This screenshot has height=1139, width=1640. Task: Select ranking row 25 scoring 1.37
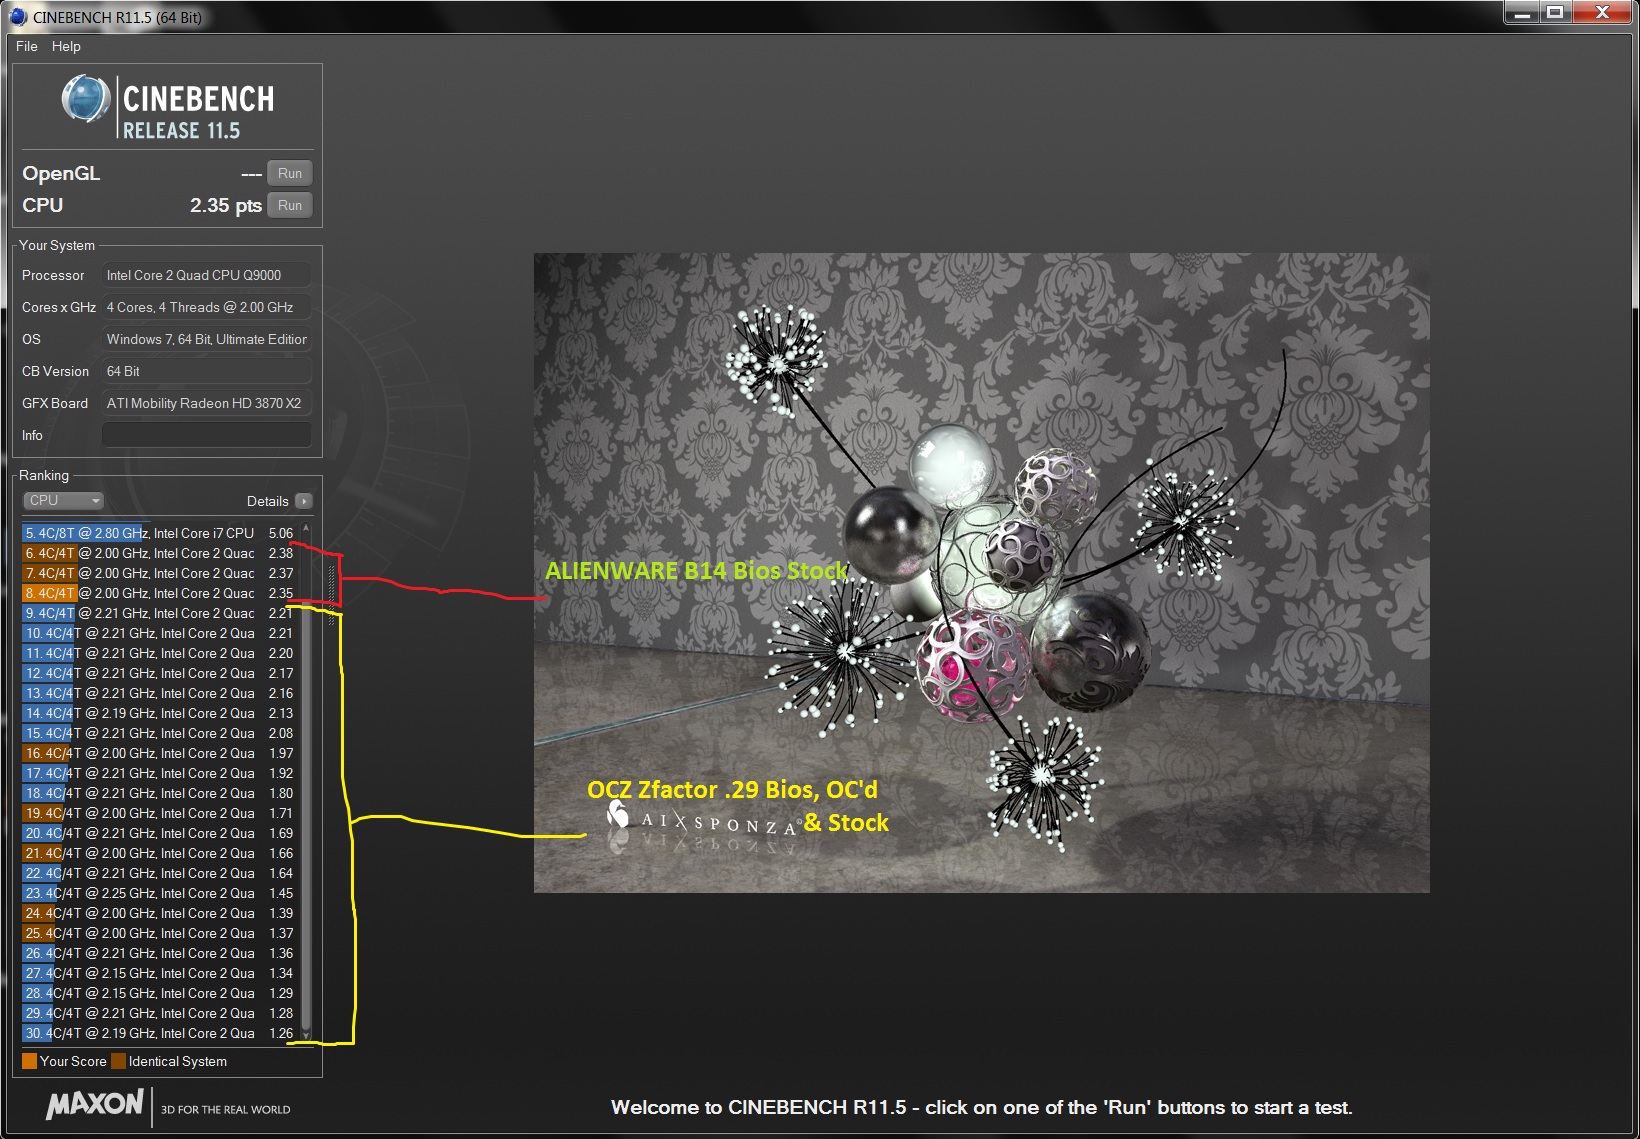pyautogui.click(x=159, y=933)
